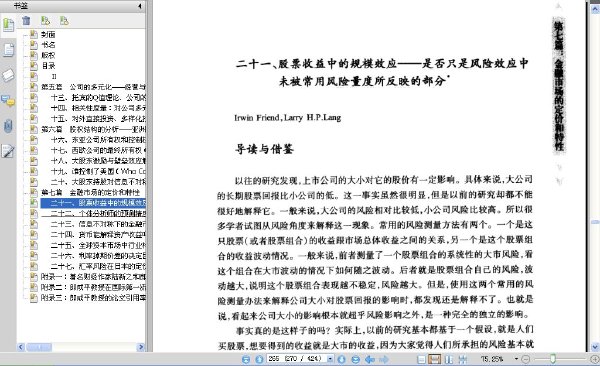
Task: Click the page icon beside 附录三 bookmark
Action: pos(34,297)
